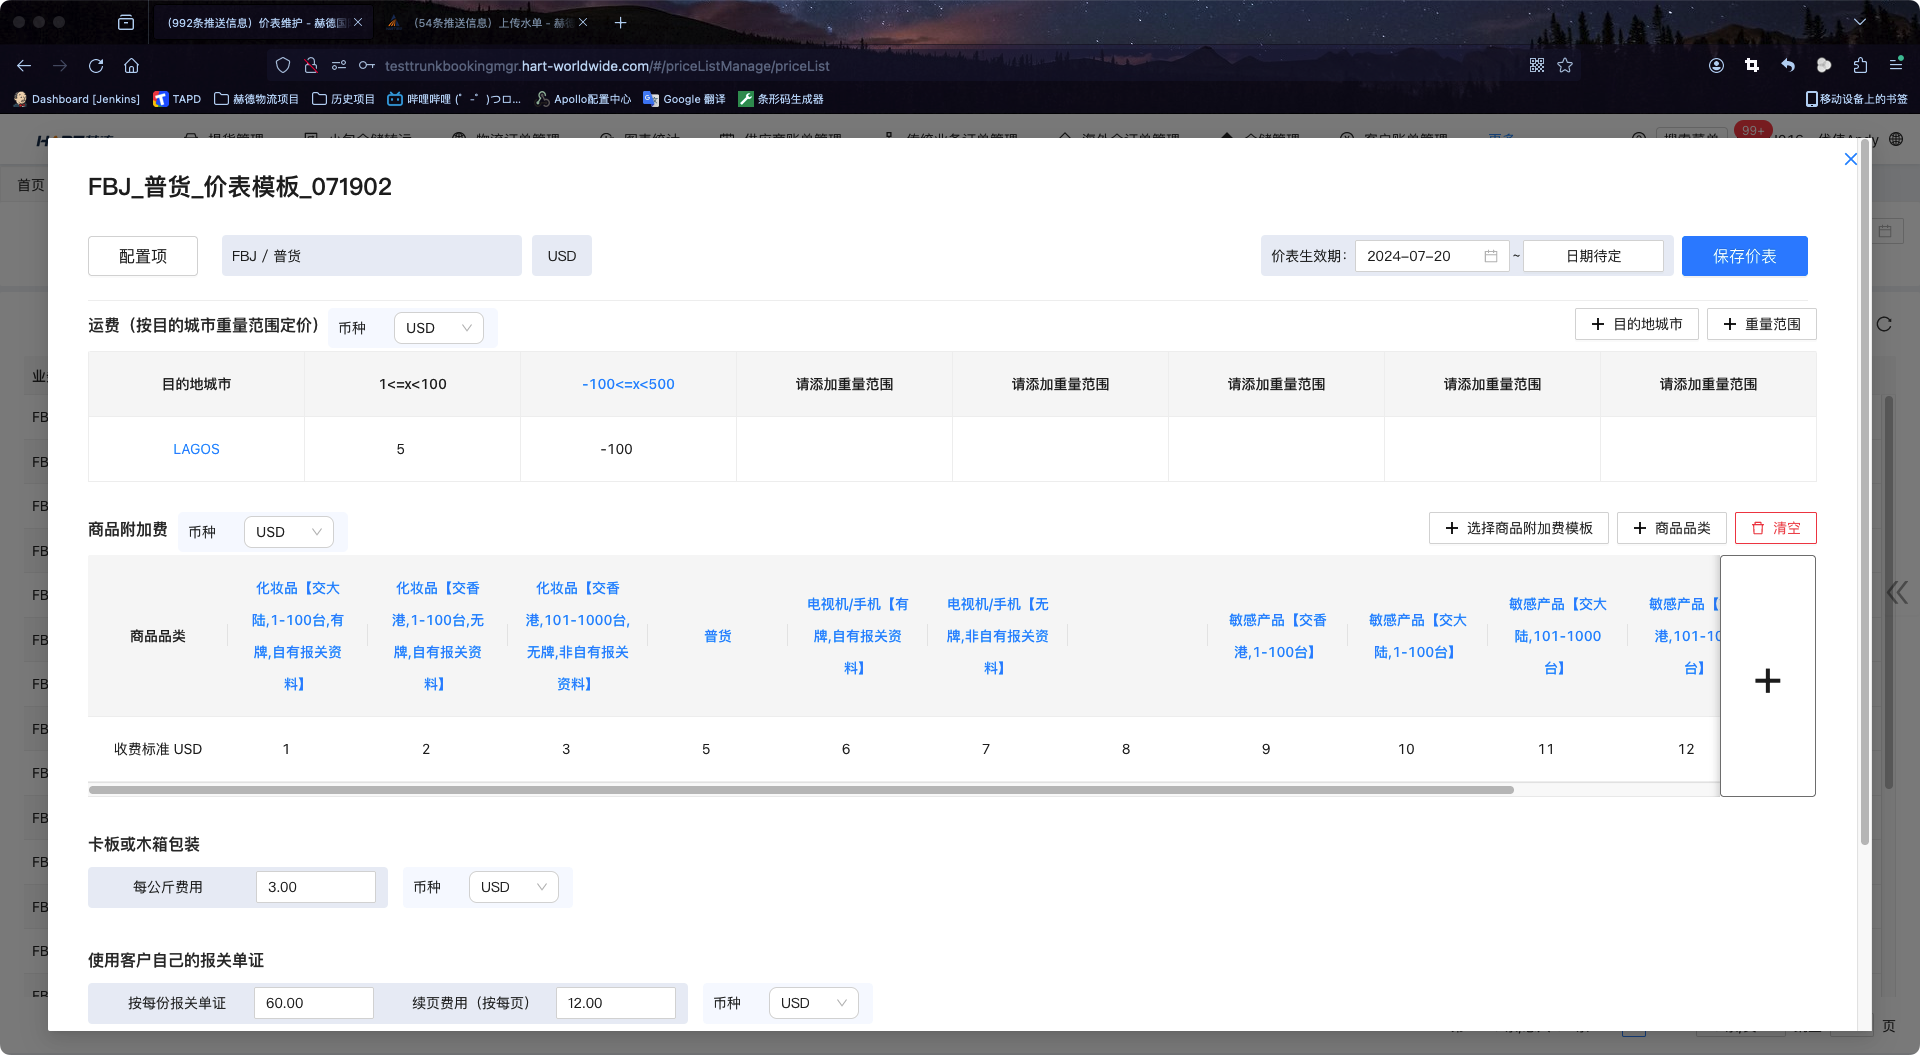Image resolution: width=1920 pixels, height=1055 pixels.
Task: Click the browser home icon
Action: pyautogui.click(x=131, y=66)
